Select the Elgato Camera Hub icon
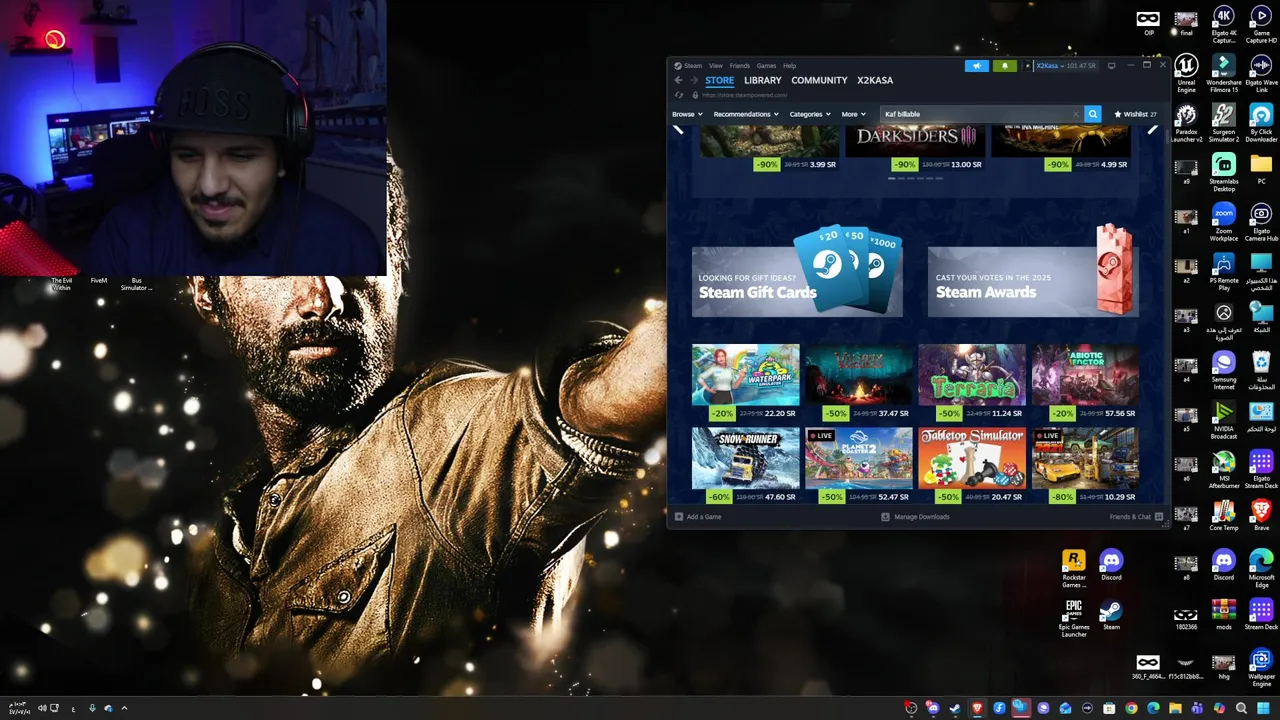The height and width of the screenshot is (720, 1280). pyautogui.click(x=1261, y=222)
